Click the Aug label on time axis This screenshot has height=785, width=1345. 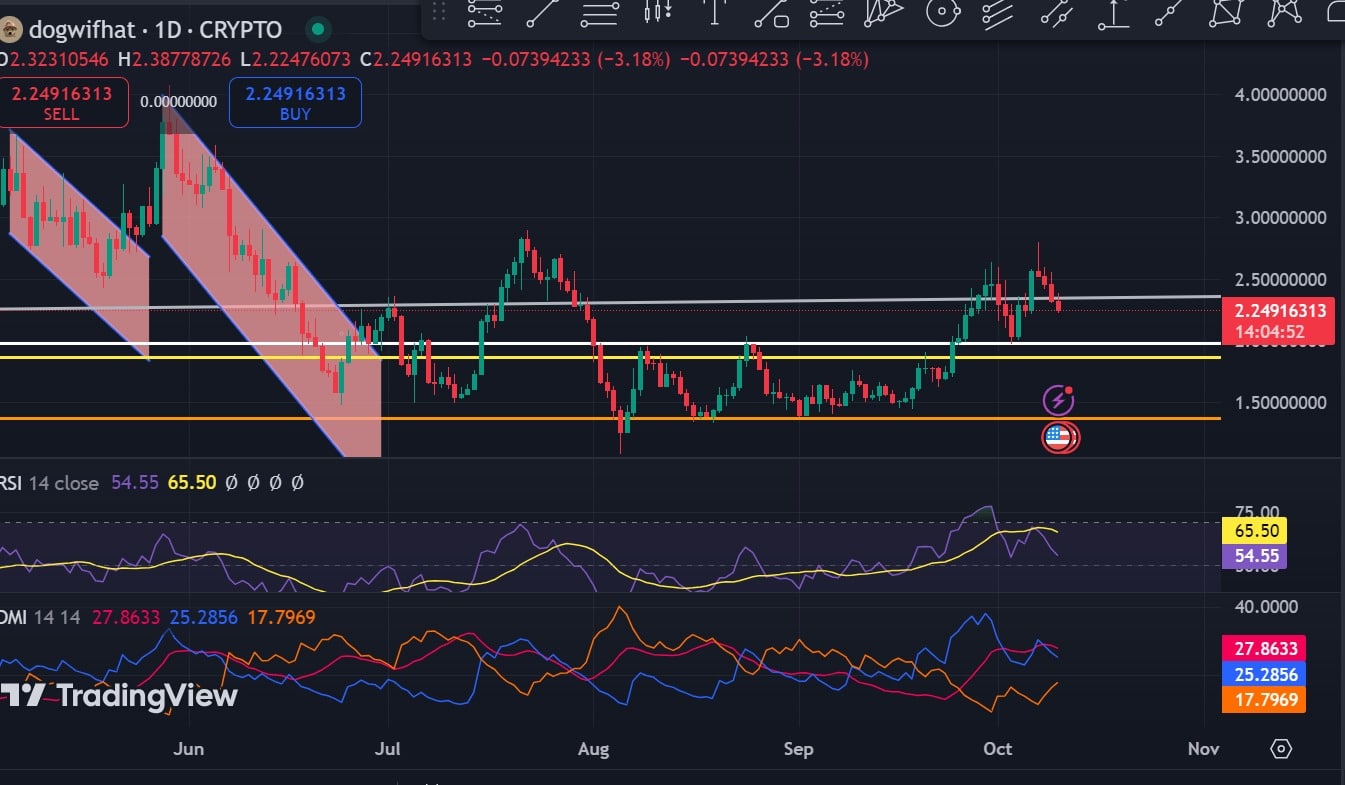point(594,749)
